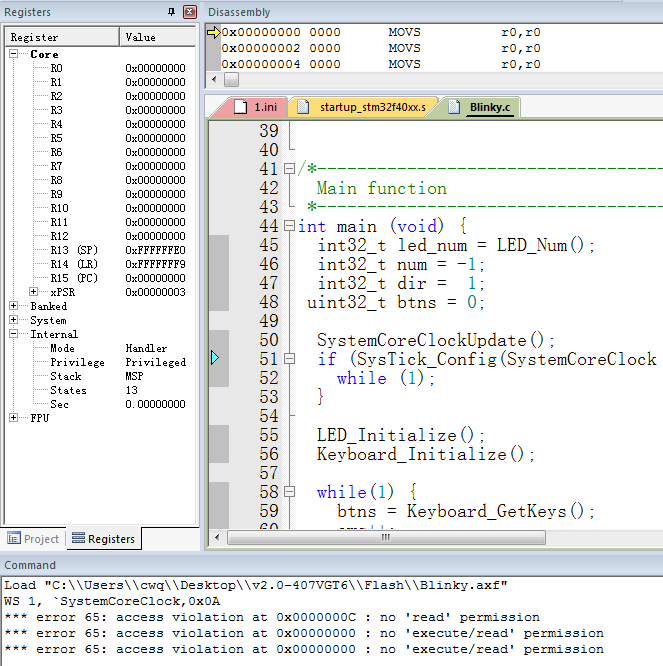Switch to the Project panel tab
This screenshot has height=666, width=663.
[x=33, y=539]
